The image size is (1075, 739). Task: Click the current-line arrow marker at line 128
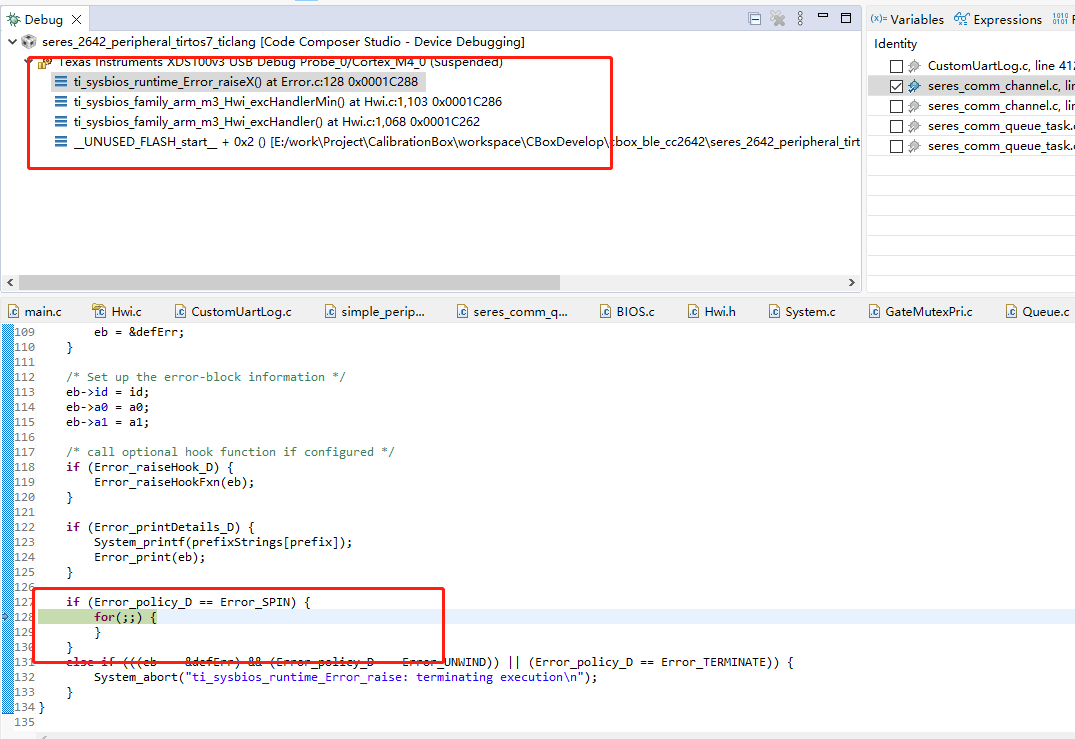point(5,617)
